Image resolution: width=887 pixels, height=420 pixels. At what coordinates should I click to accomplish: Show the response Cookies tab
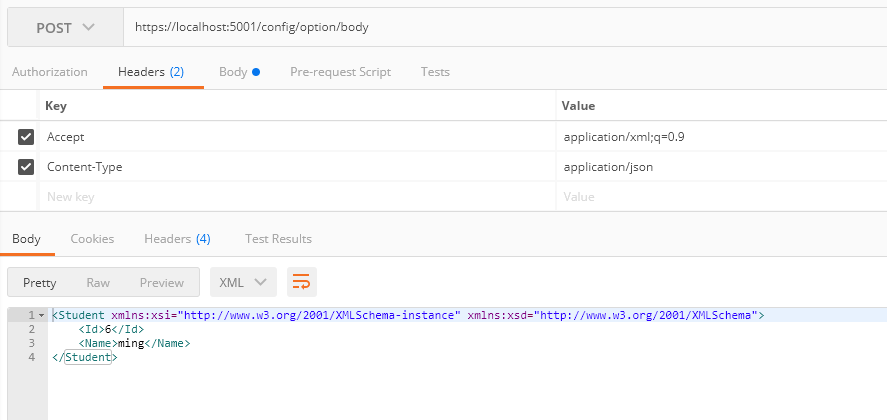pos(92,239)
